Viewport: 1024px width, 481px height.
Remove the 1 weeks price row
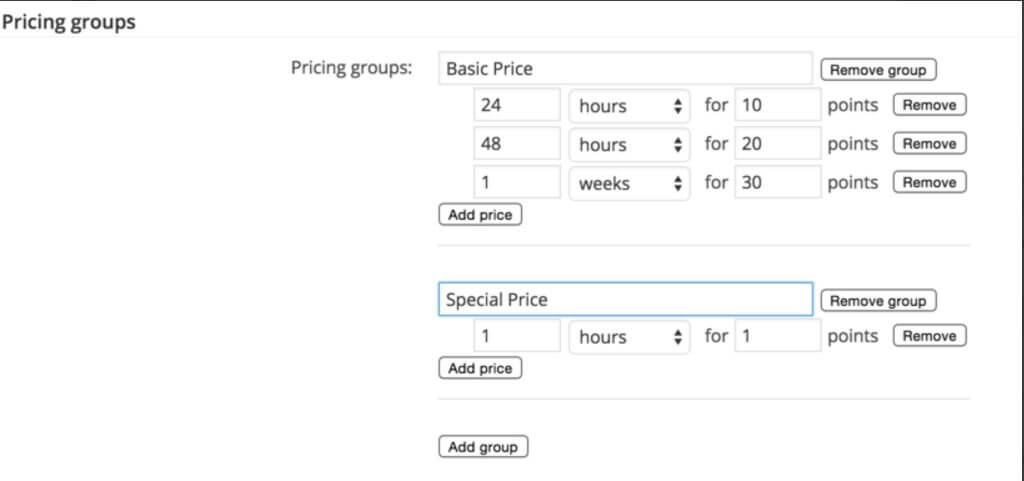click(x=929, y=182)
